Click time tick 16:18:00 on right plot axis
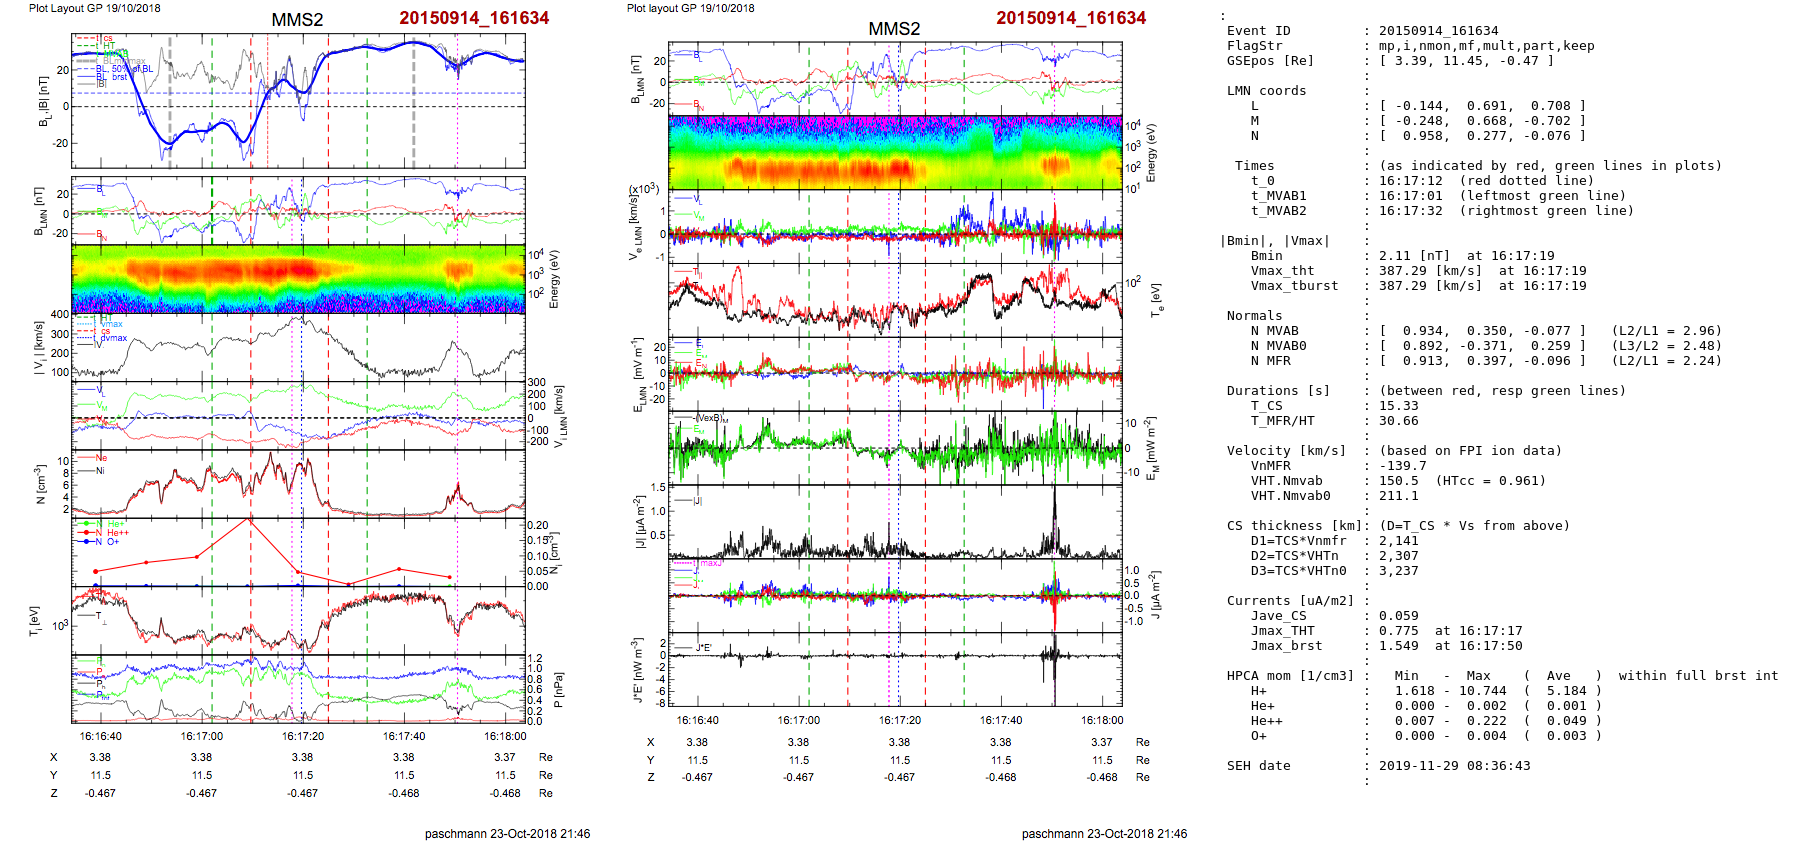The height and width of the screenshot is (841, 1804). (x=1102, y=720)
